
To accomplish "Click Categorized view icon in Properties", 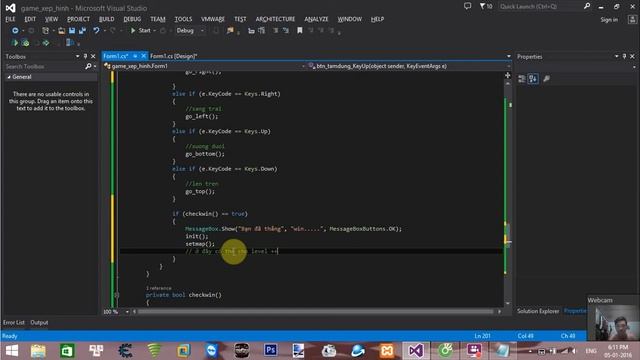I will 522,79.
